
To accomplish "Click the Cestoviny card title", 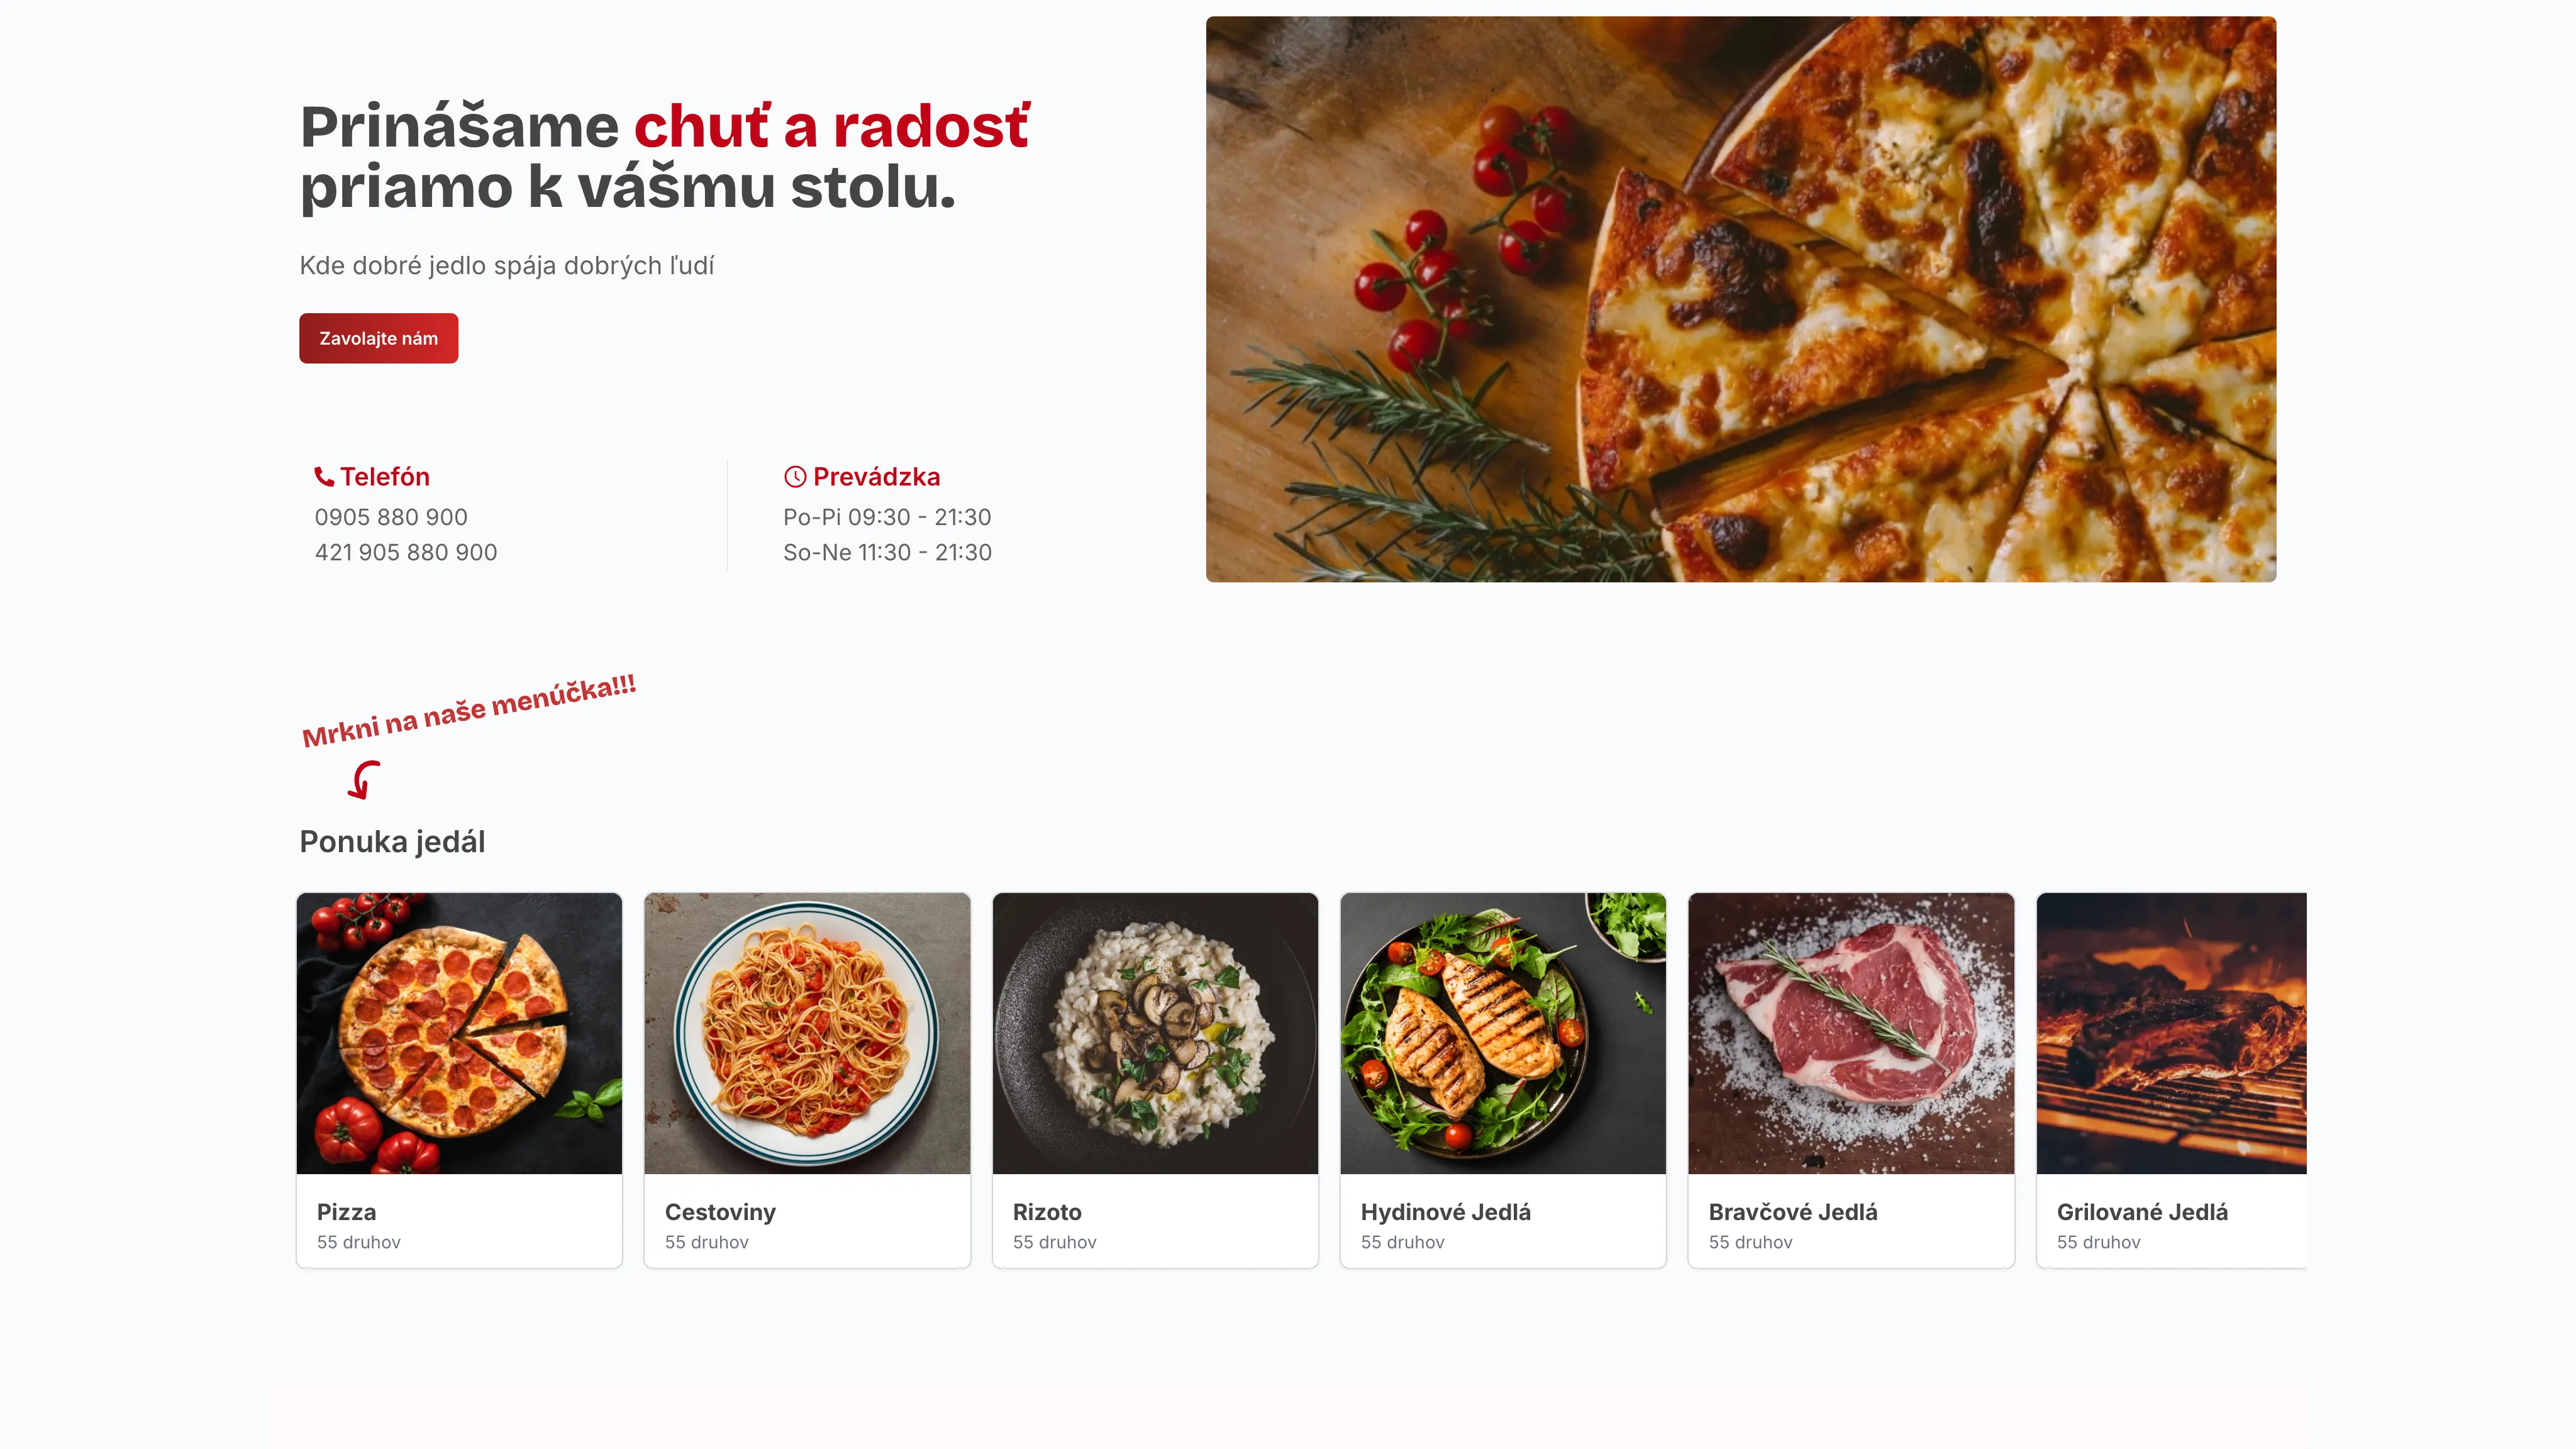I will point(720,1212).
